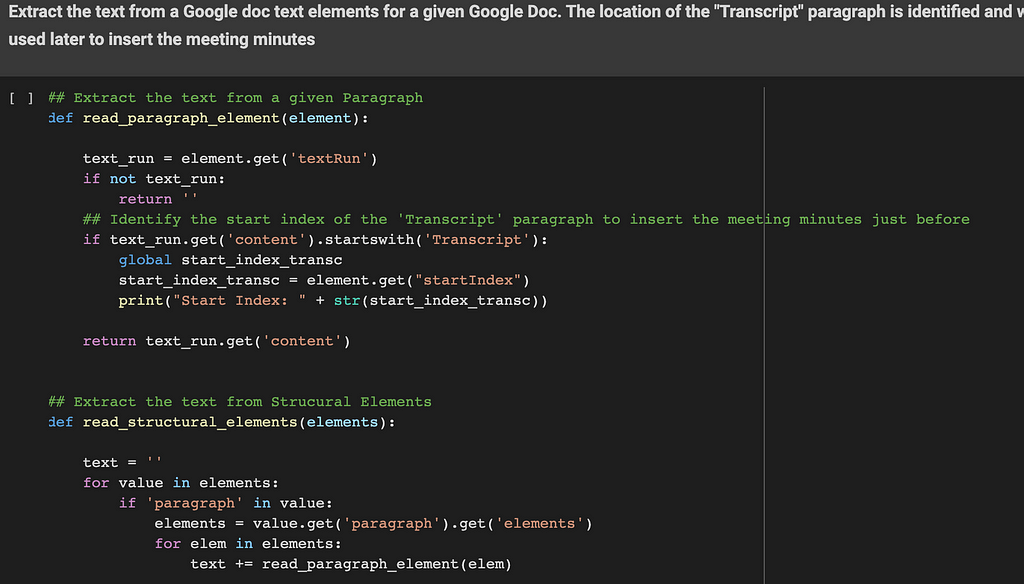Place cursor on read_paragraph_element function name
The image size is (1024, 584).
coord(181,118)
